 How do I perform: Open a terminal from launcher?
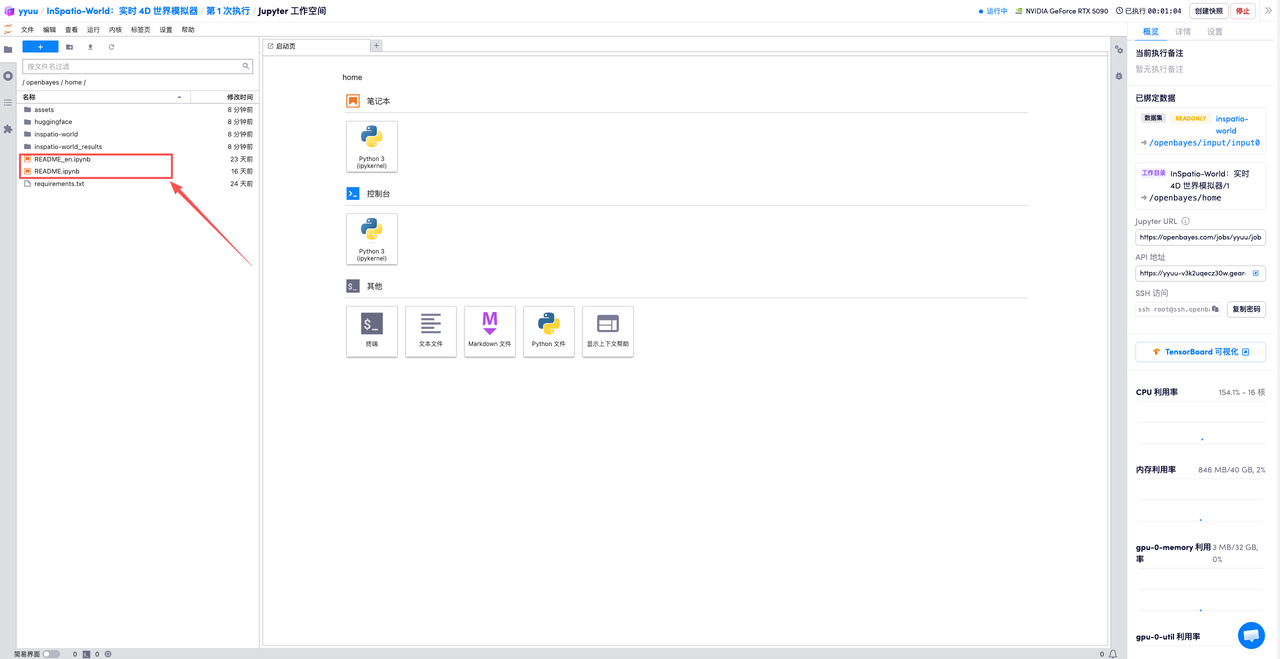(x=372, y=331)
